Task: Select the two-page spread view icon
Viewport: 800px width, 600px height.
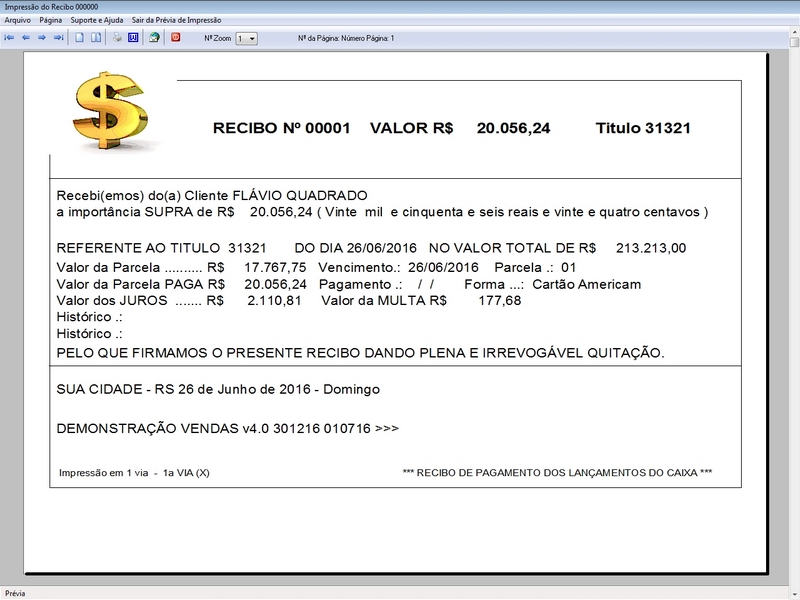Action: 95,38
